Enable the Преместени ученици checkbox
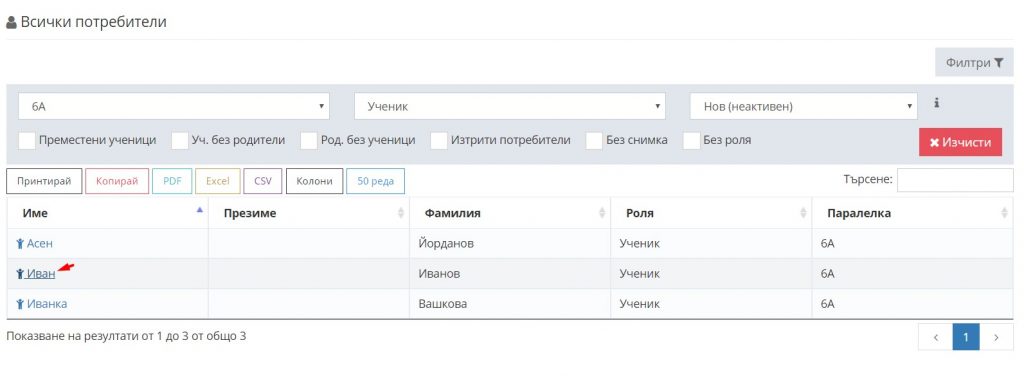This screenshot has height=376, width=1024. pyautogui.click(x=27, y=140)
